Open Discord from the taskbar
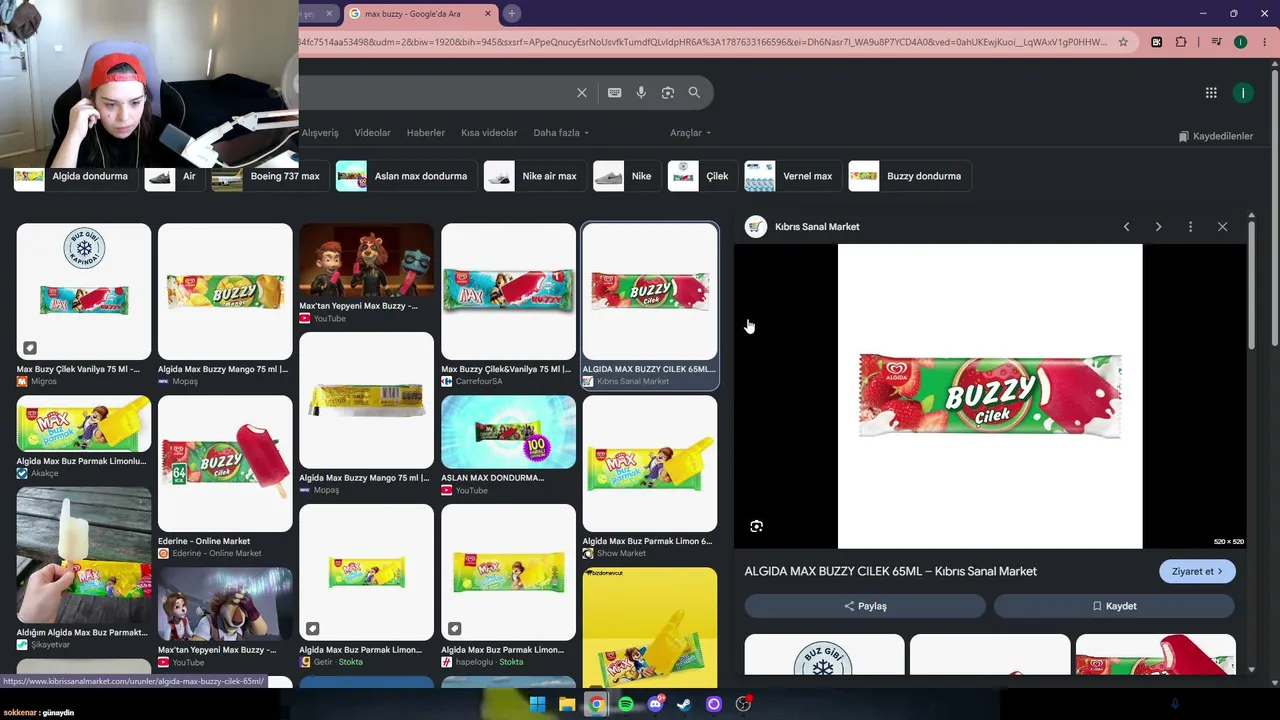This screenshot has width=1280, height=720. click(655, 704)
